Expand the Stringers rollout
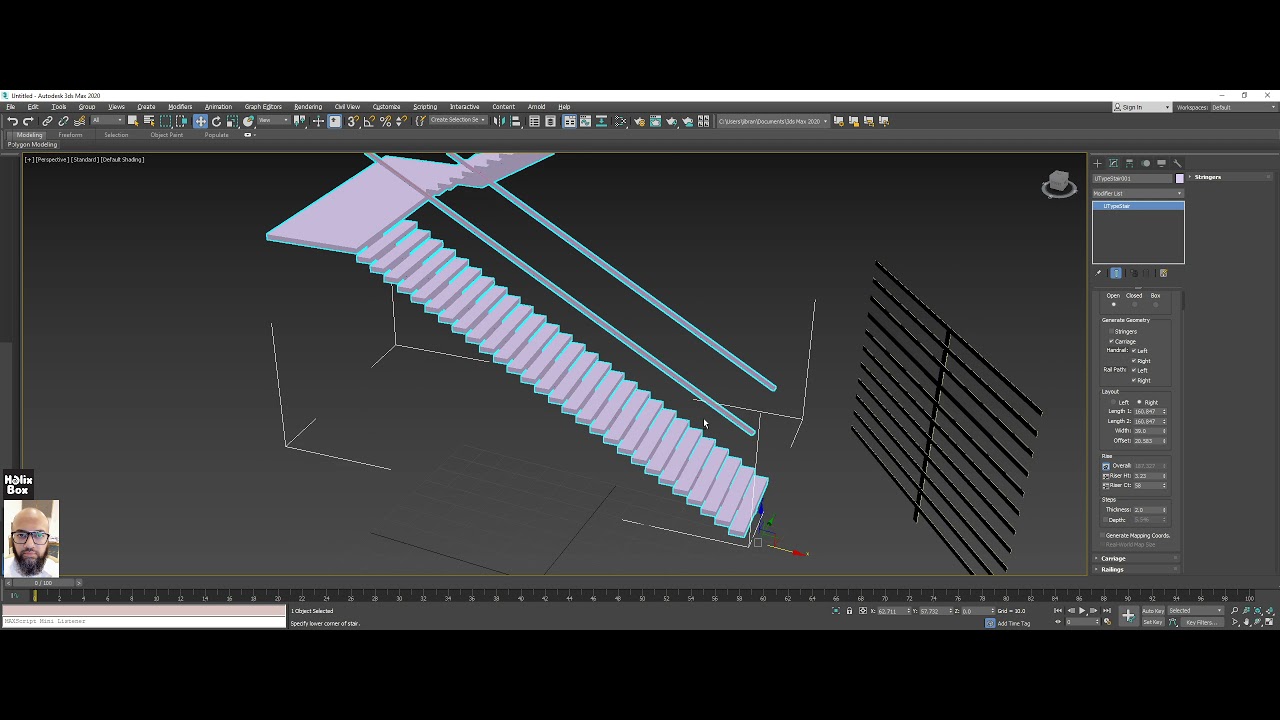The height and width of the screenshot is (720, 1280). (x=1229, y=177)
